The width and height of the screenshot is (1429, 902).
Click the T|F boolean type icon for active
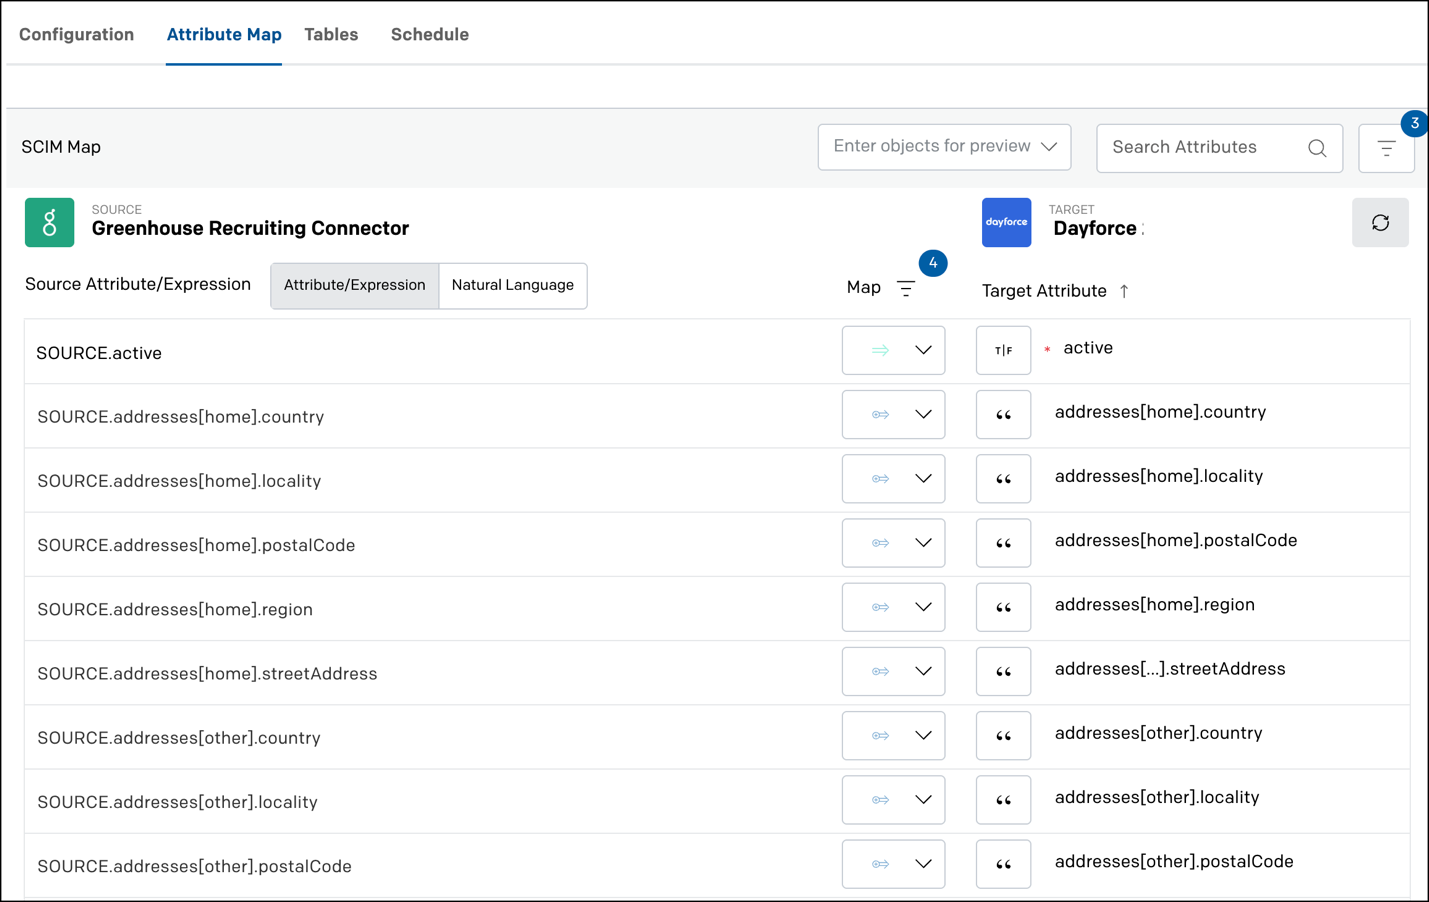[x=1003, y=350]
